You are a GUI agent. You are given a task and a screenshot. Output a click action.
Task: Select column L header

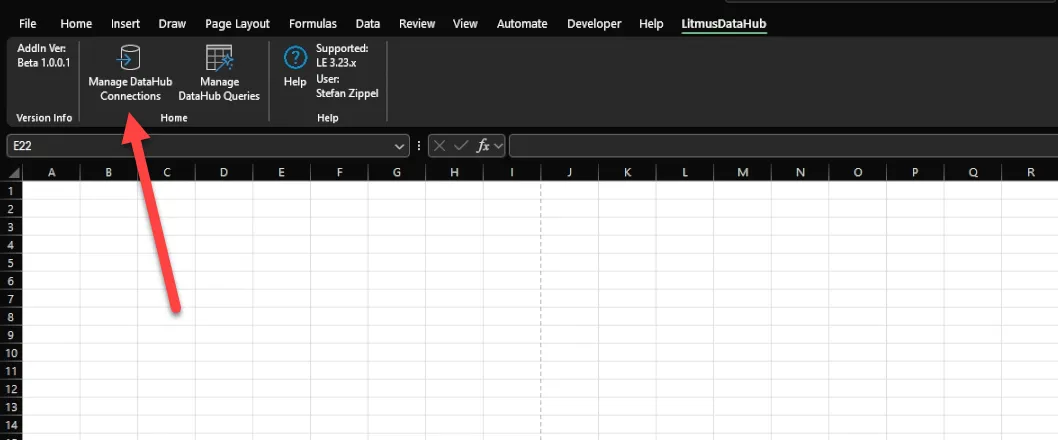pos(685,173)
